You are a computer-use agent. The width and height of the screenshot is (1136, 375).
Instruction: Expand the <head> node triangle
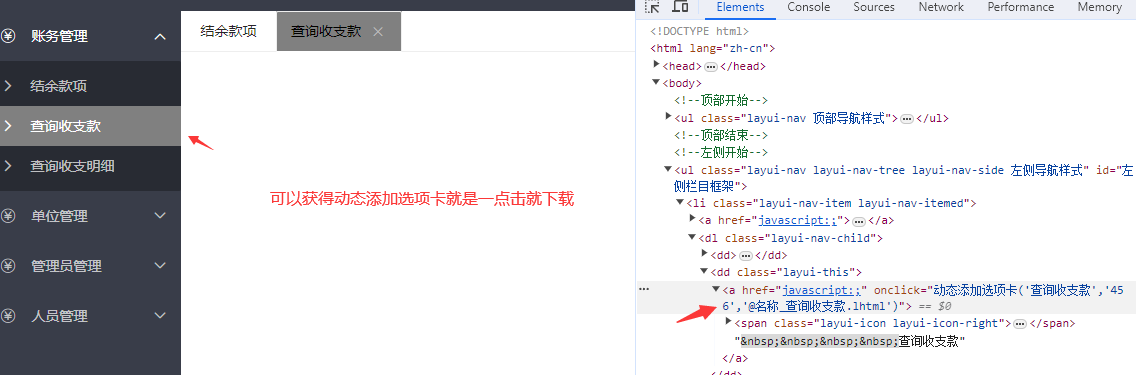point(657,65)
